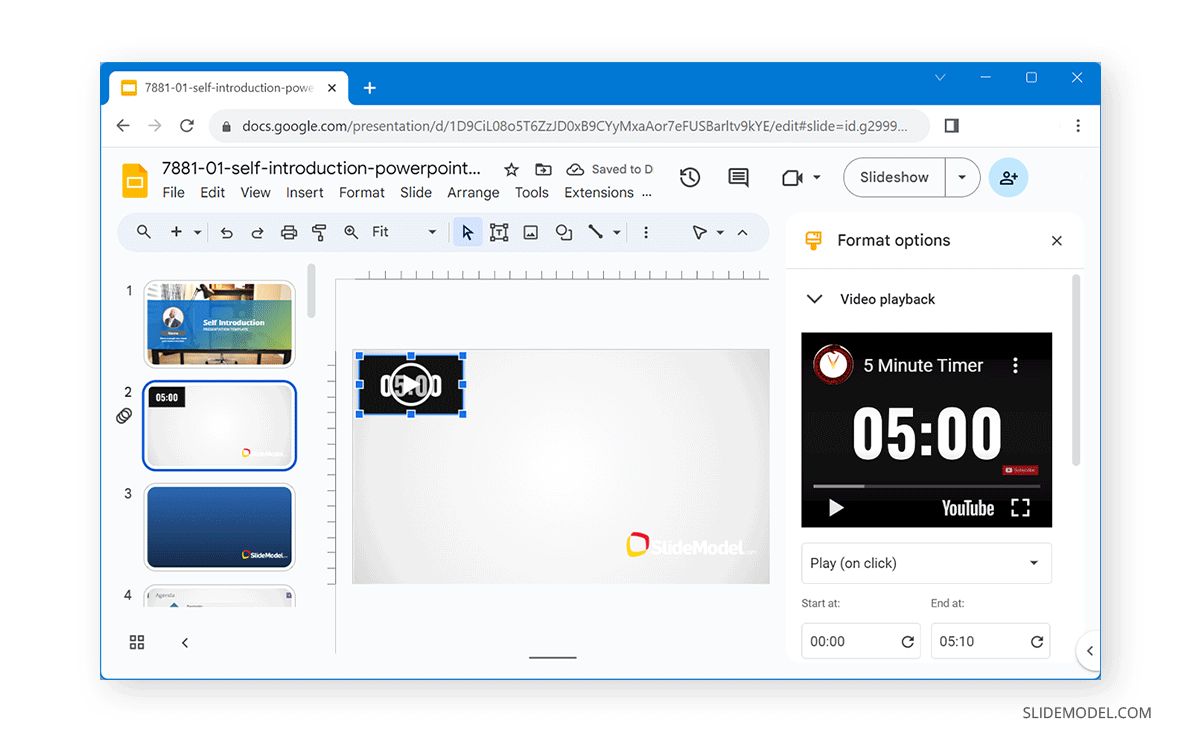Select the text box tool
1200x743 pixels.
pyautogui.click(x=499, y=232)
